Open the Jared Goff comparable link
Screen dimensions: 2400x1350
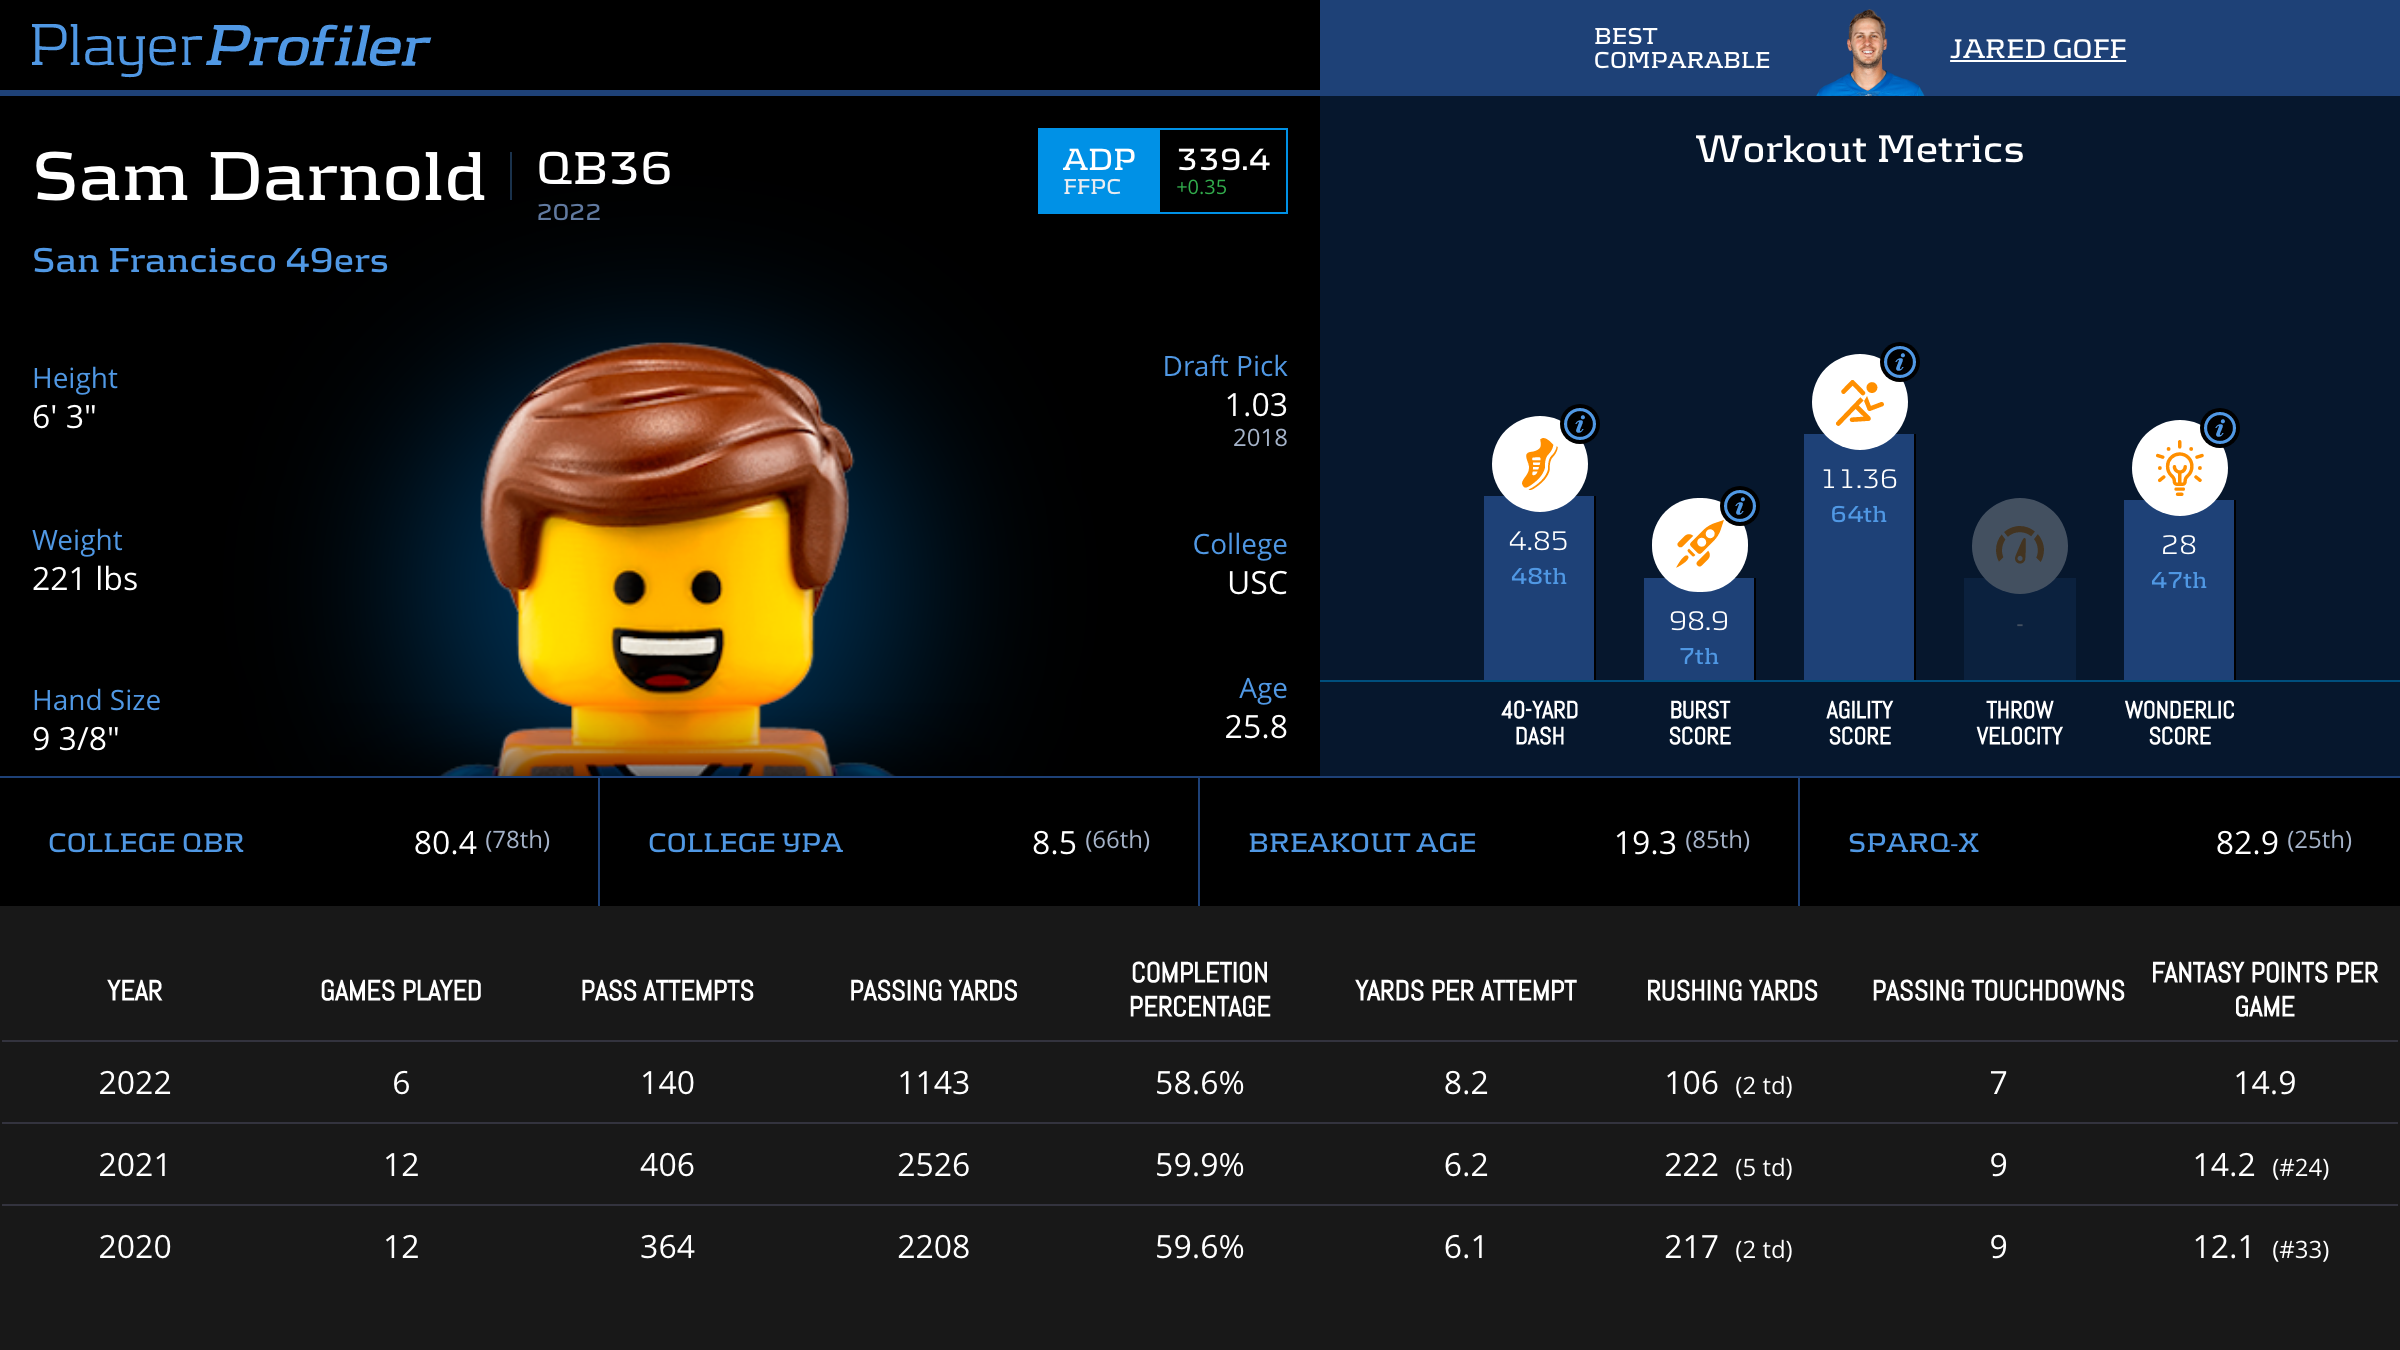pos(2037,48)
